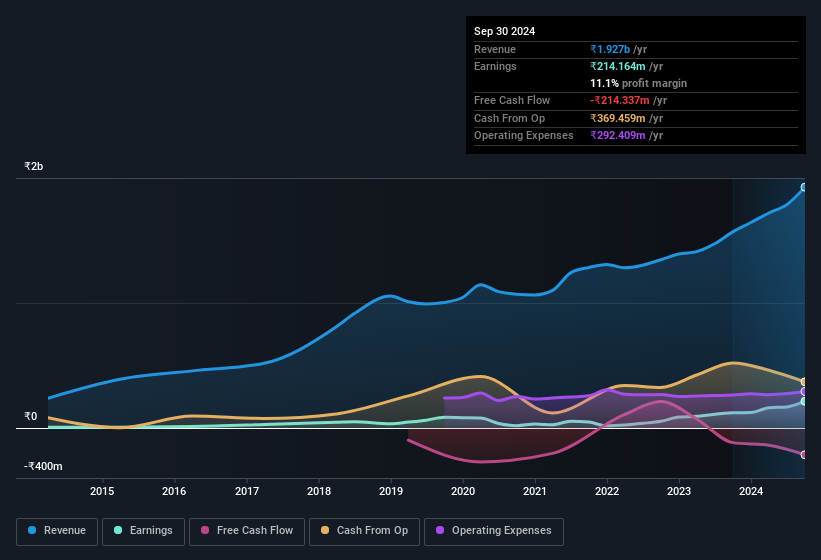Viewport: 821px width, 560px height.
Task: Click the orange dot in Cash From Op legend
Action: pos(325,530)
